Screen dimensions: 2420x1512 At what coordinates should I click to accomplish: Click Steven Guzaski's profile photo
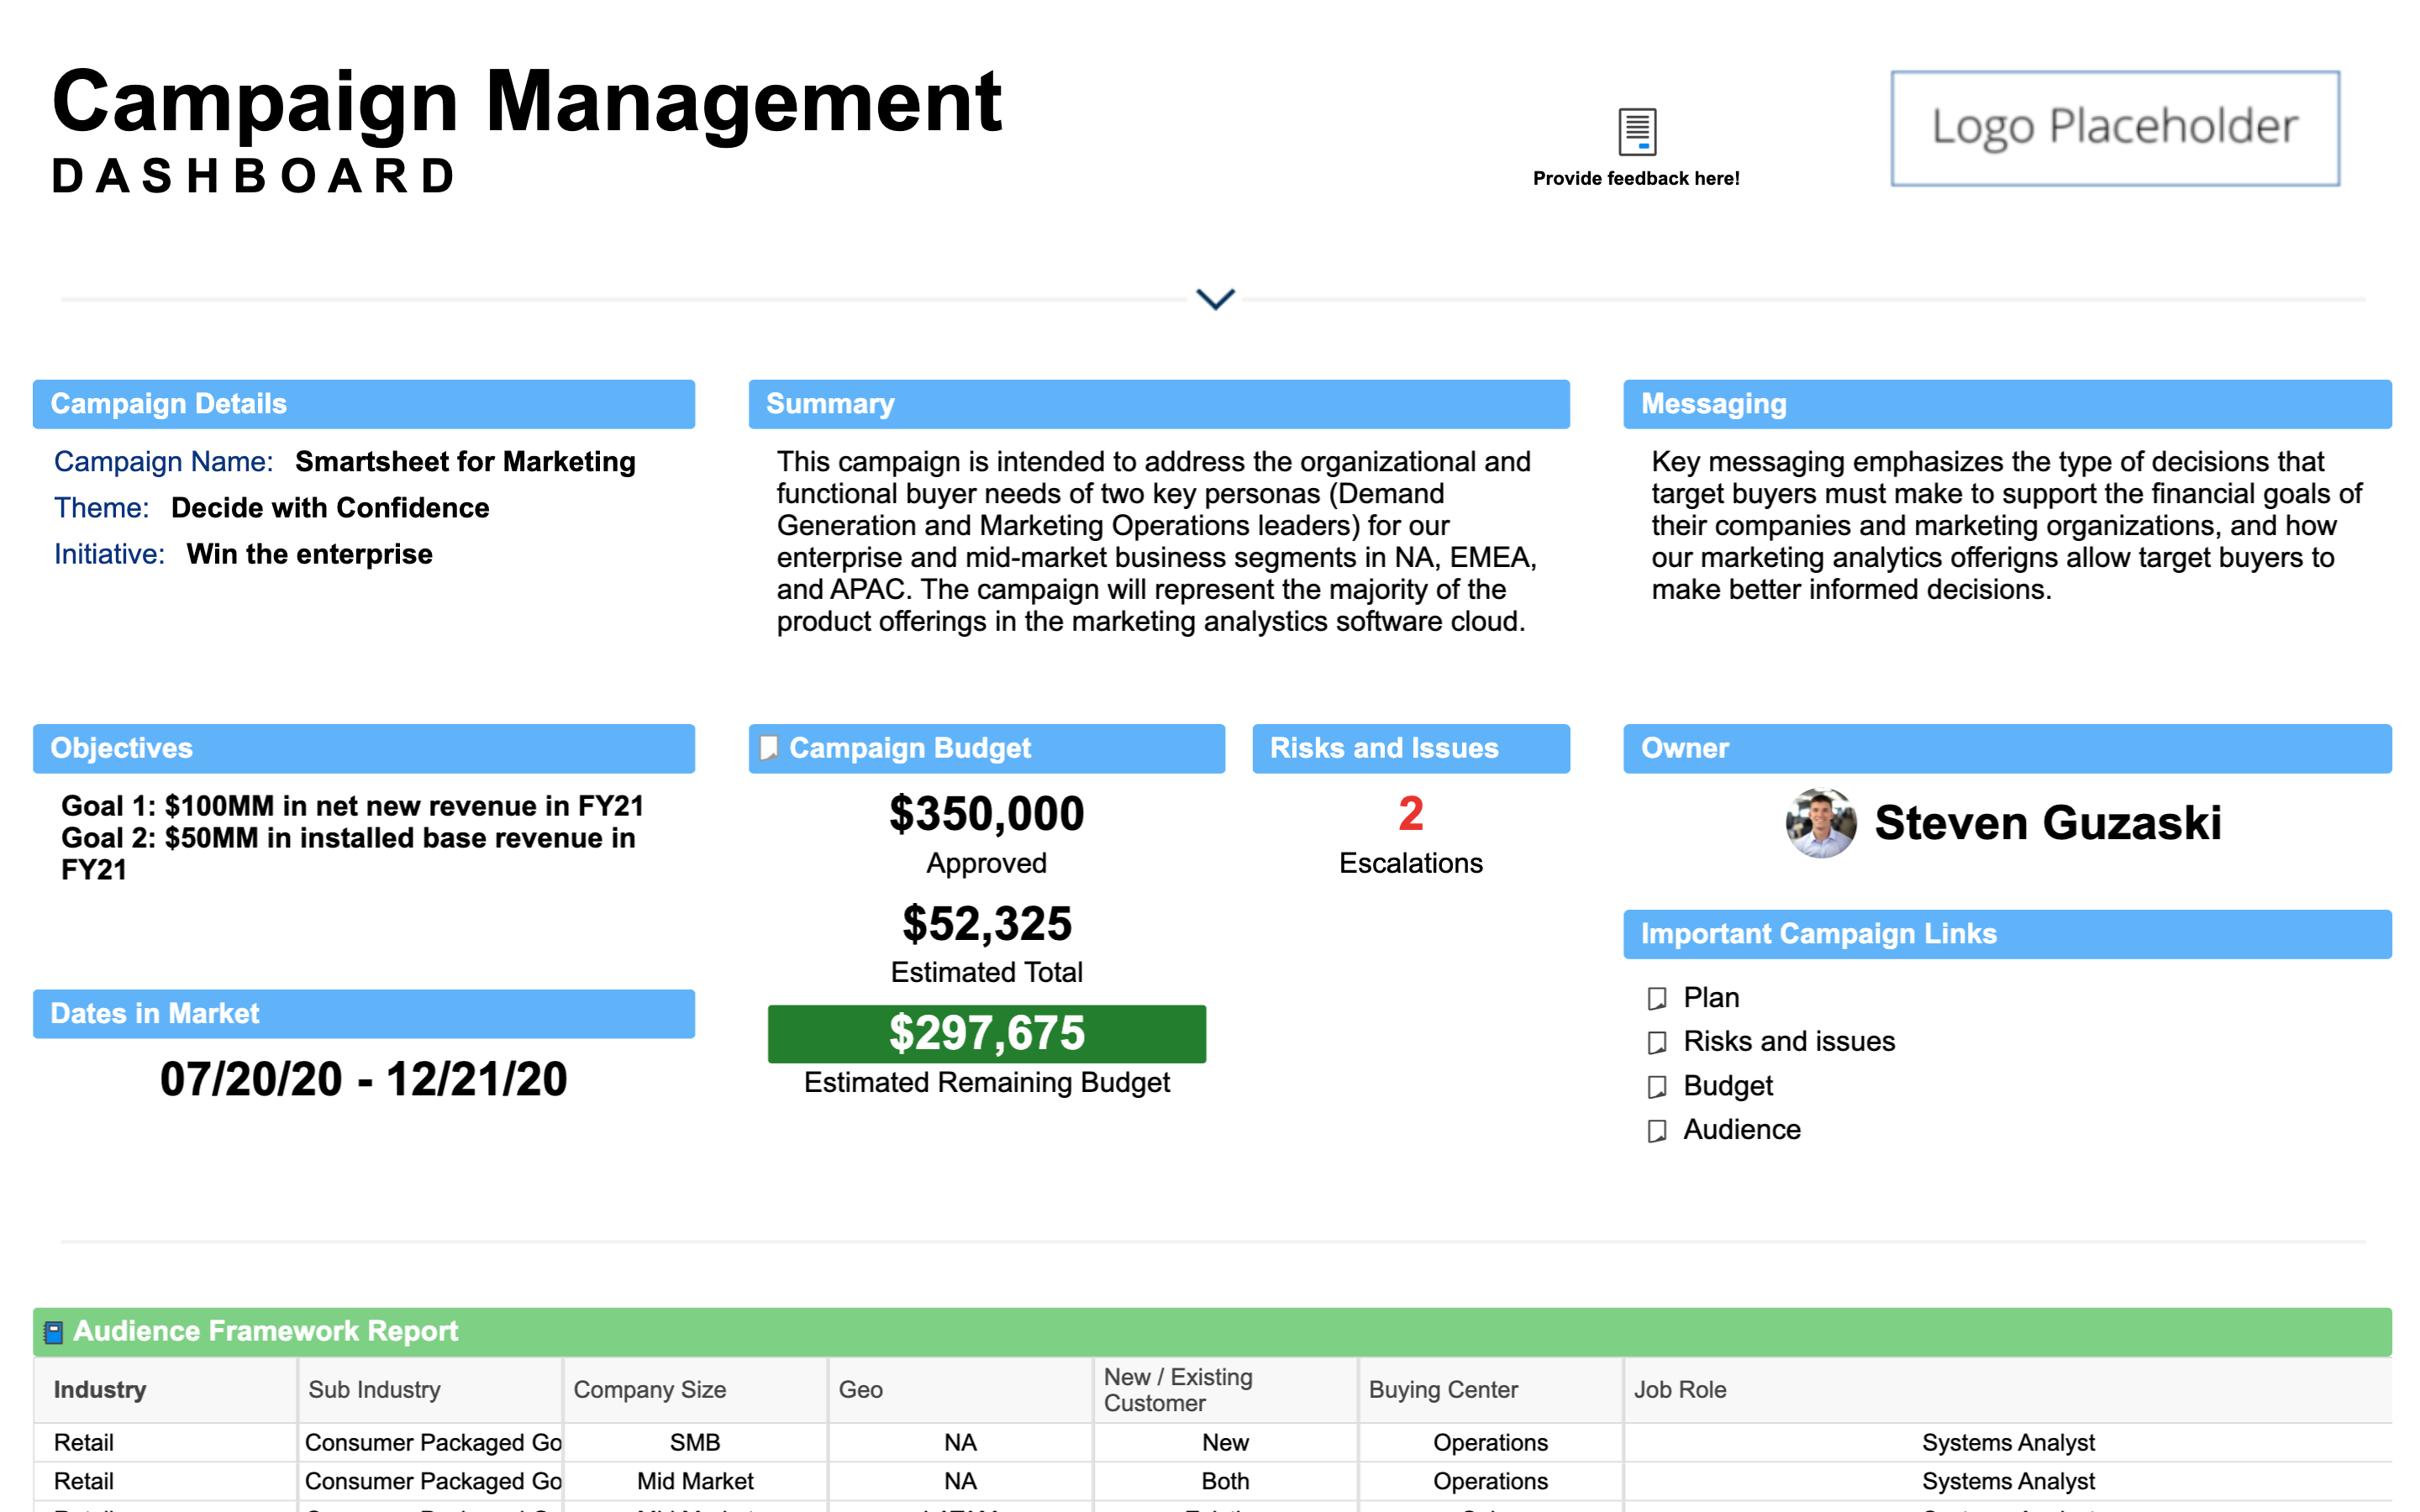click(1821, 823)
